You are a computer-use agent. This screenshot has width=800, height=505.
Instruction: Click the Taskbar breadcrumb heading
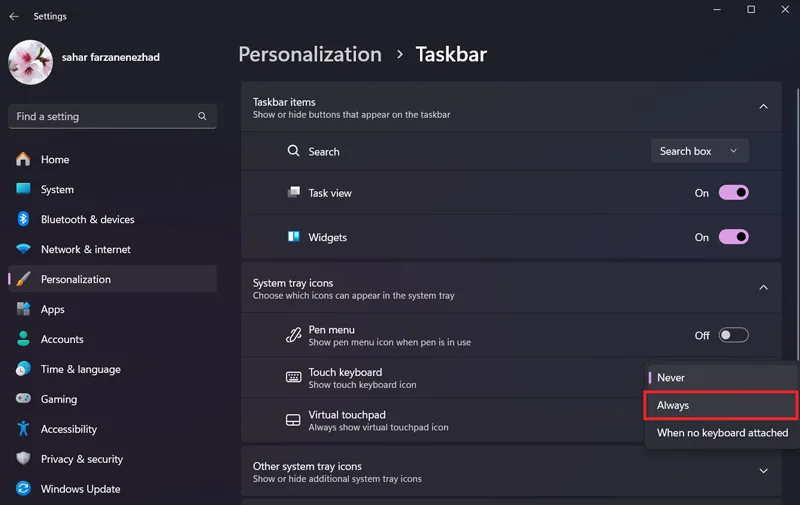[x=451, y=55]
